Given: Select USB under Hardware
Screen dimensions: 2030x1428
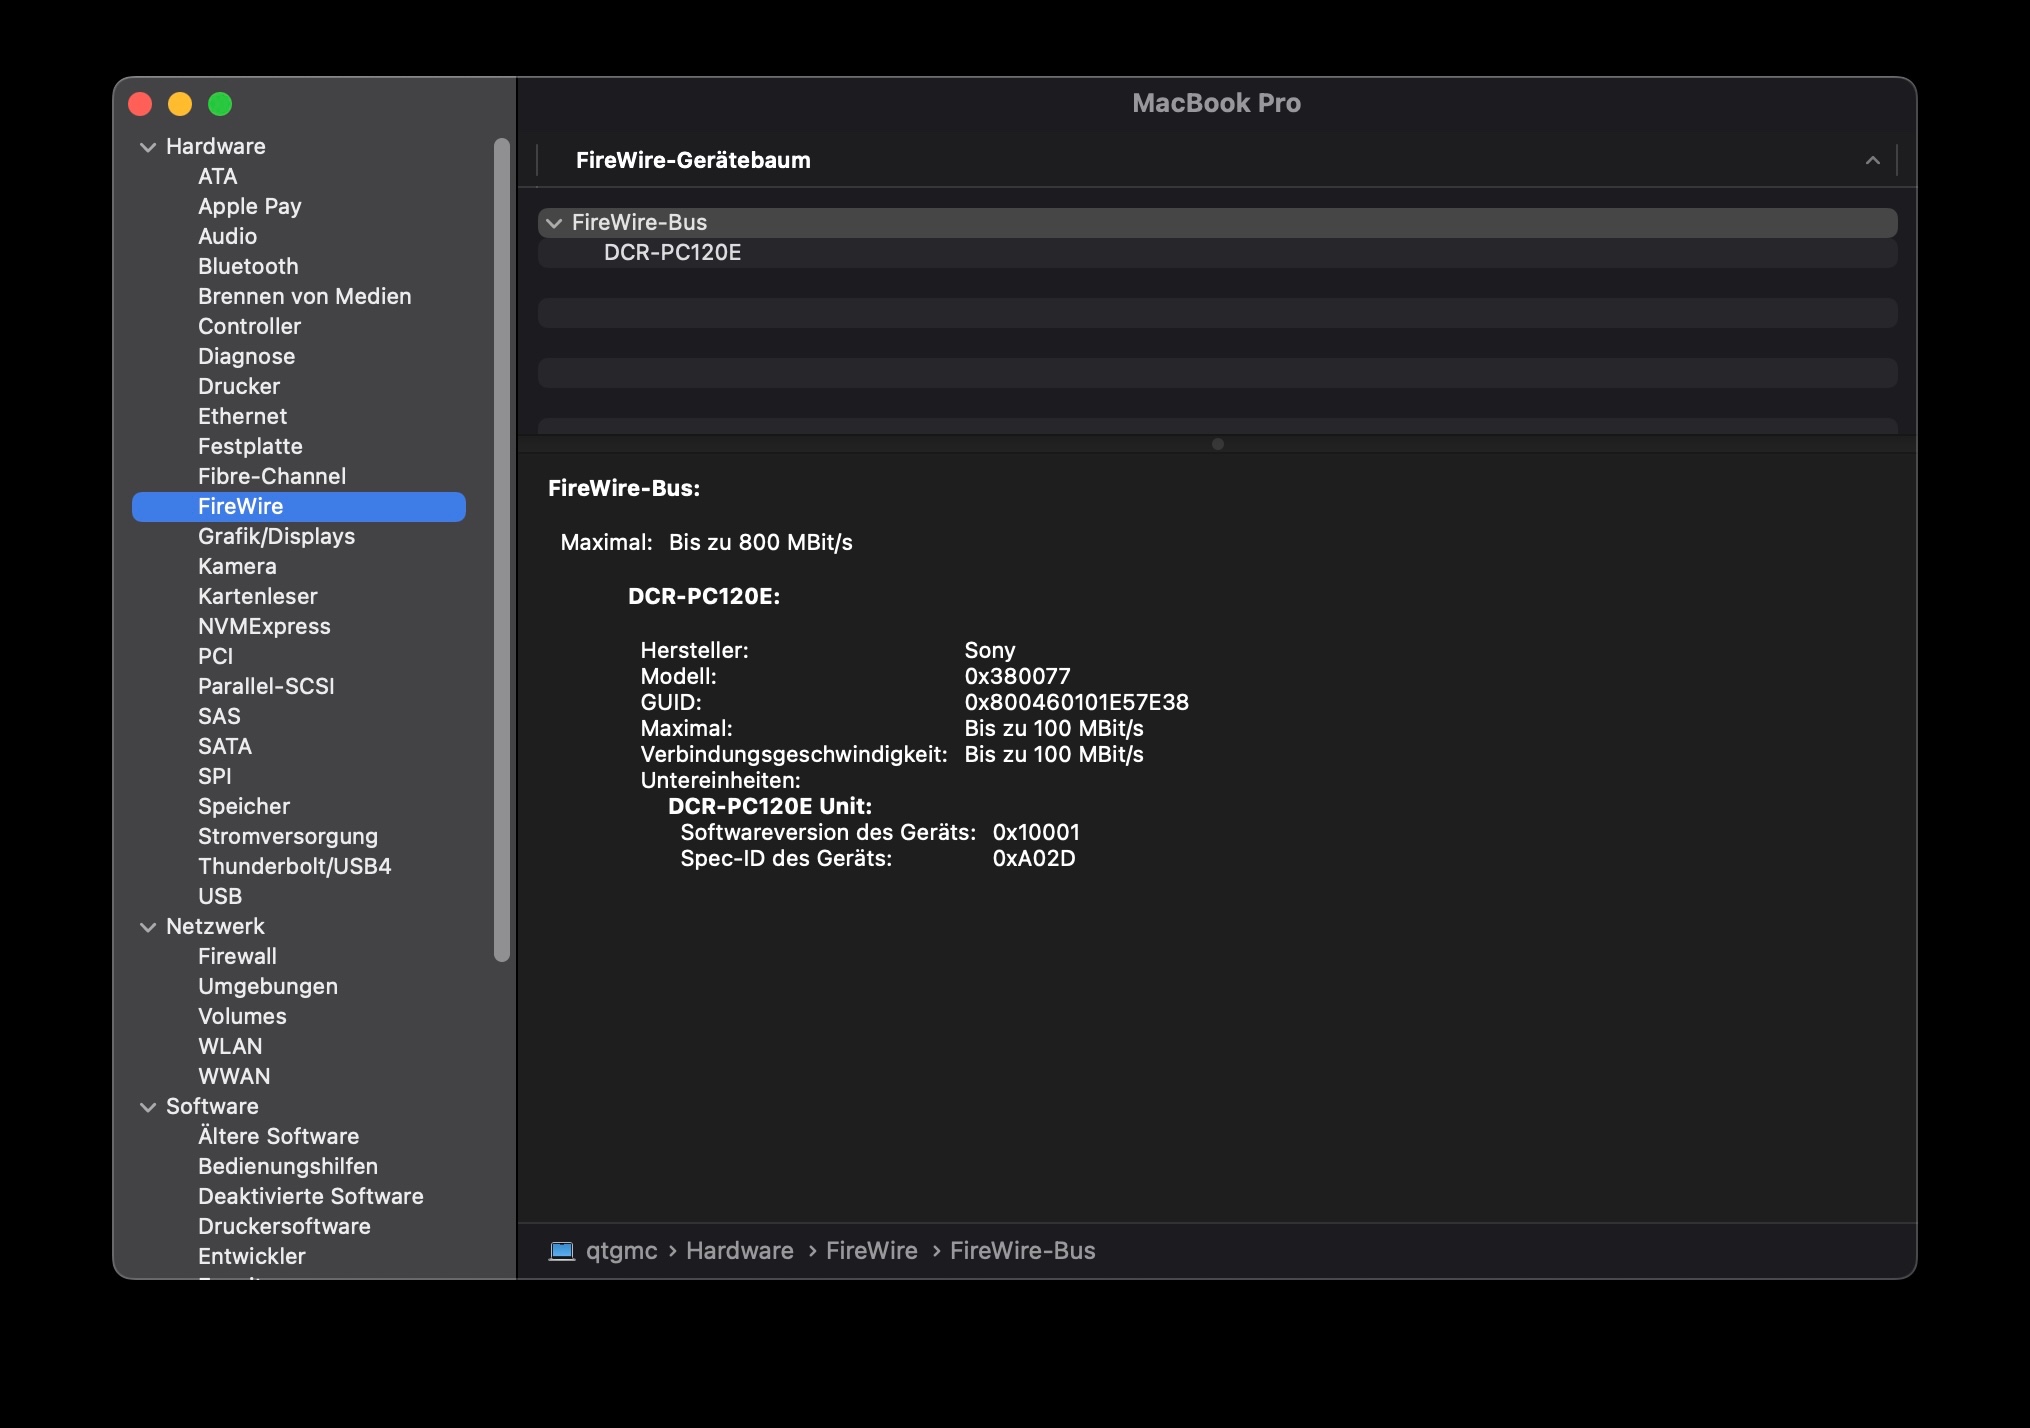Looking at the screenshot, I should (220, 896).
